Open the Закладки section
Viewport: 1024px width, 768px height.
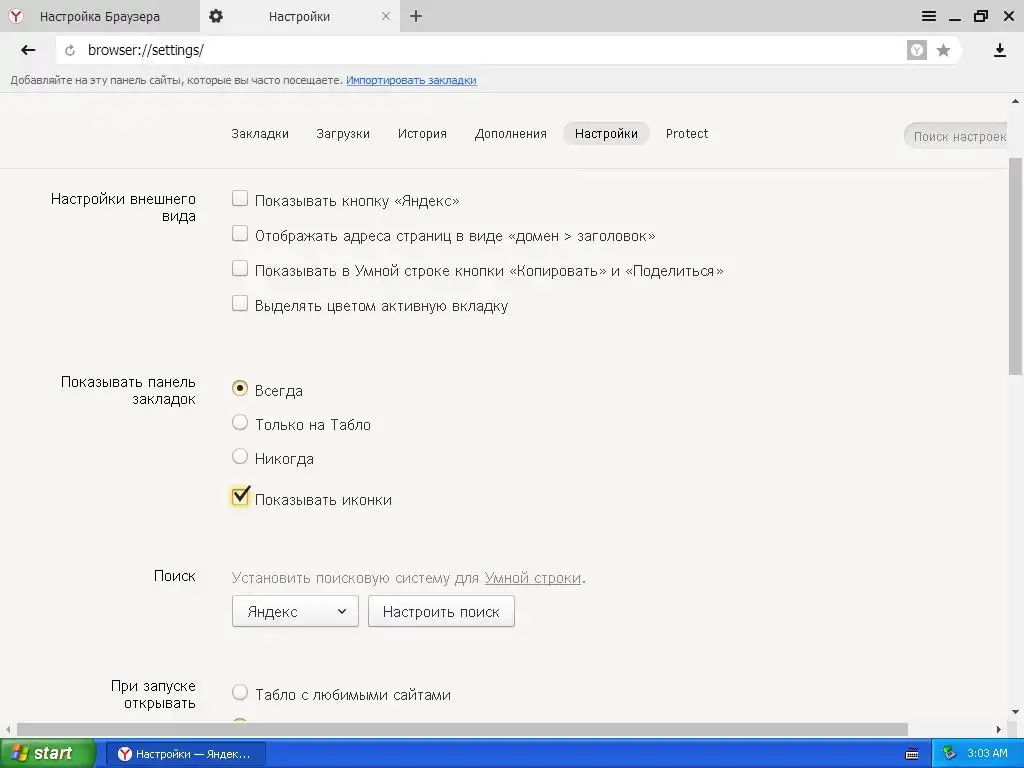tap(260, 134)
